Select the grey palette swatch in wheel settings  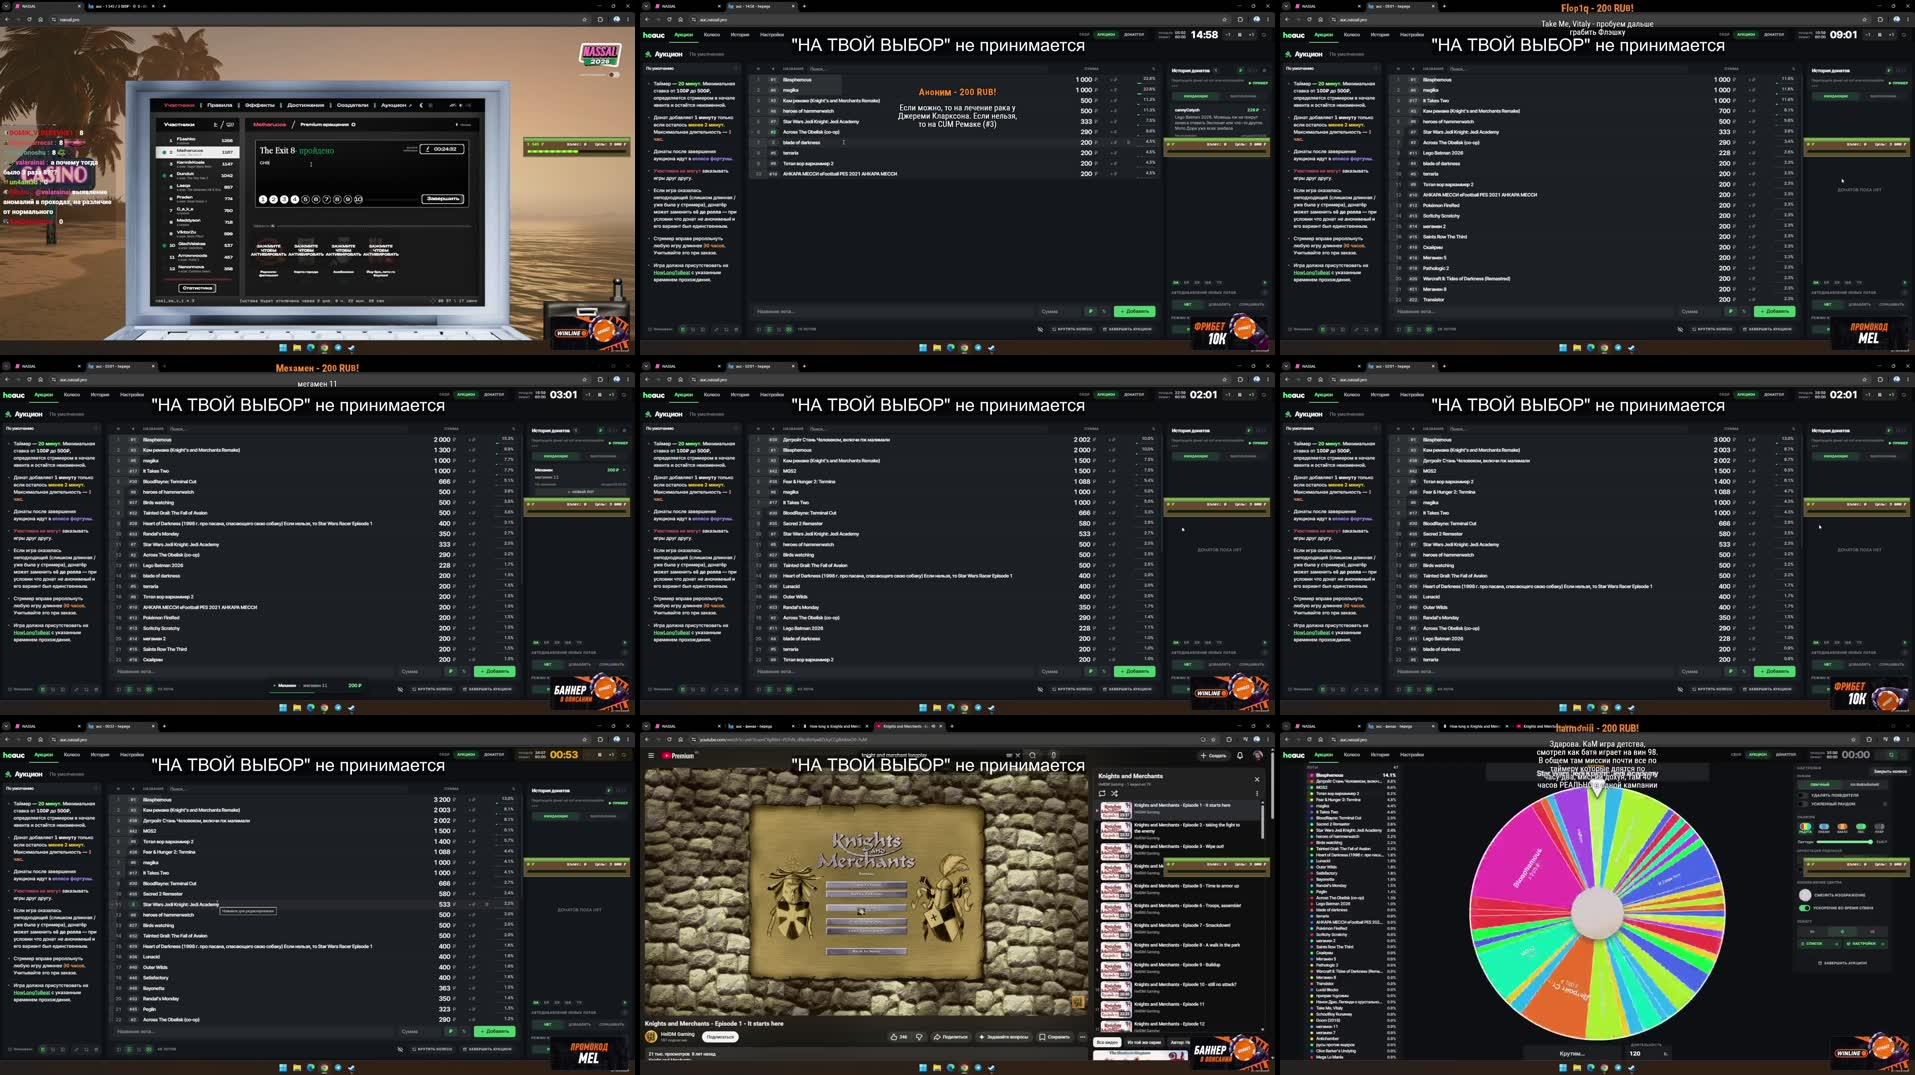(1879, 827)
